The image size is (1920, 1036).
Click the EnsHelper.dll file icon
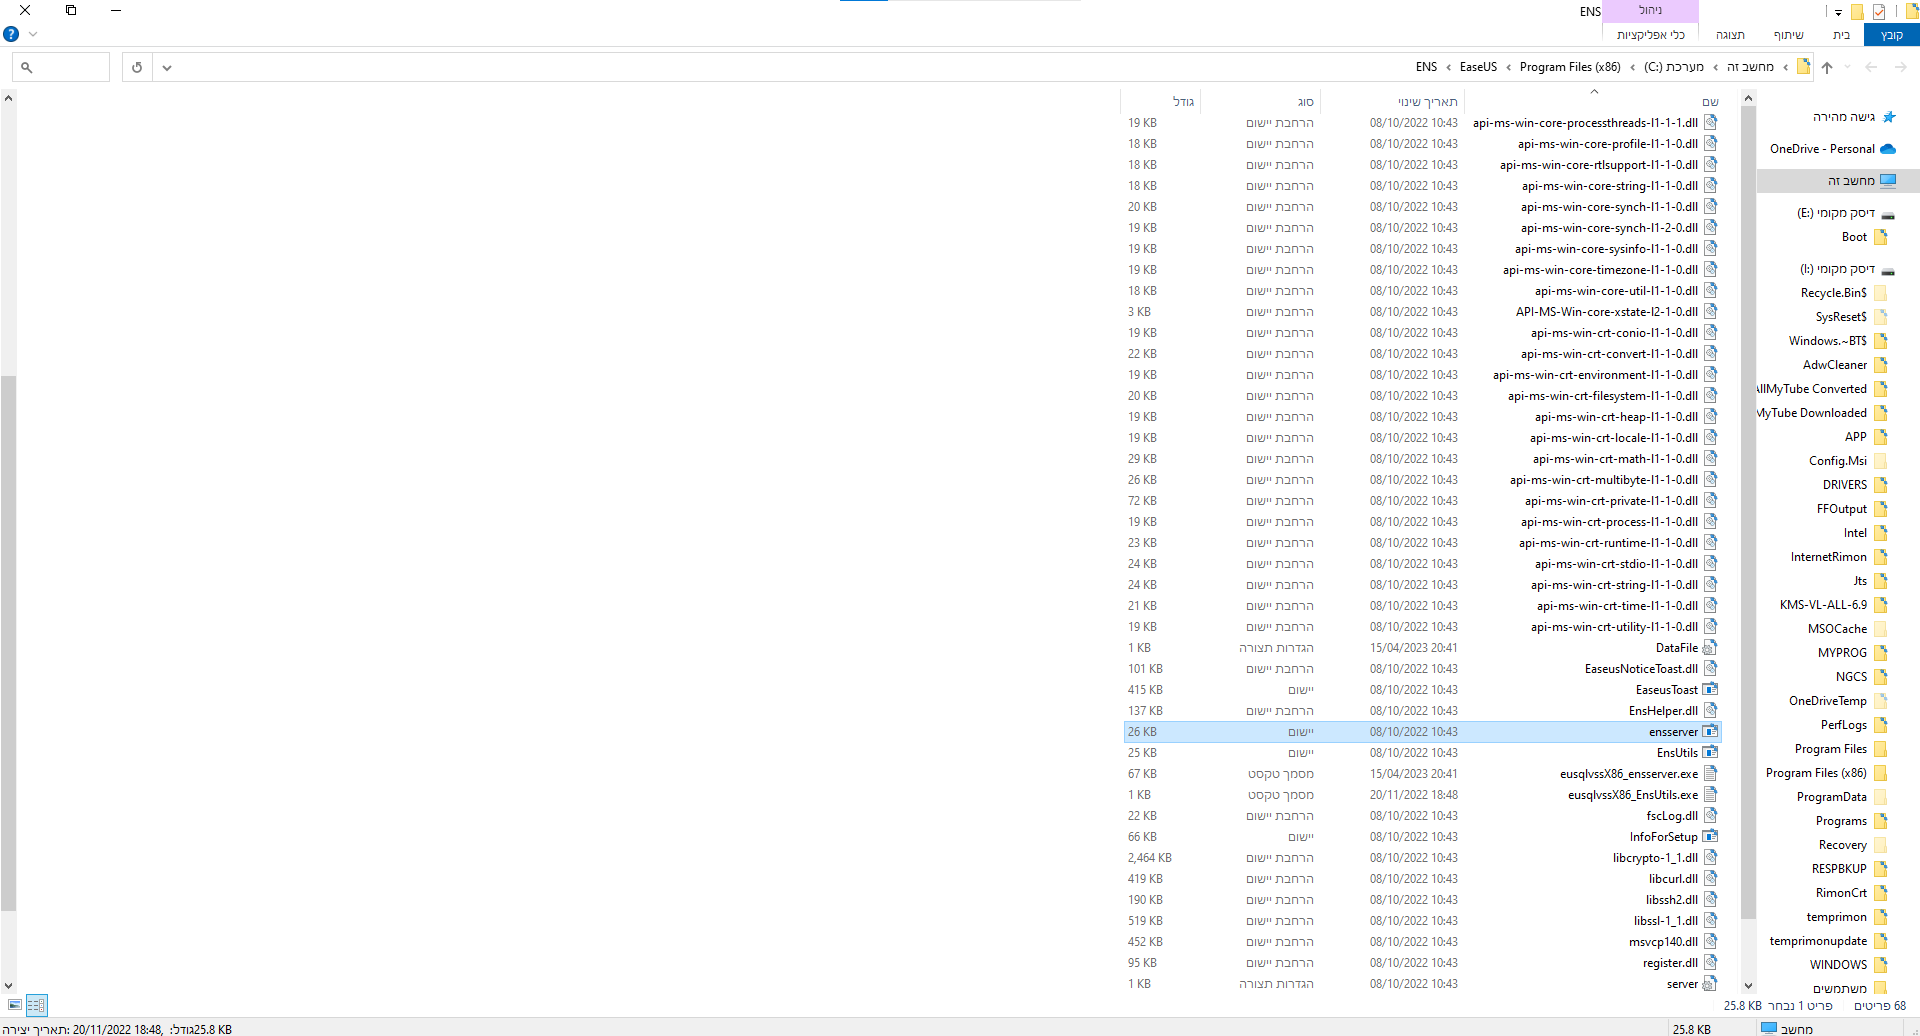point(1710,711)
